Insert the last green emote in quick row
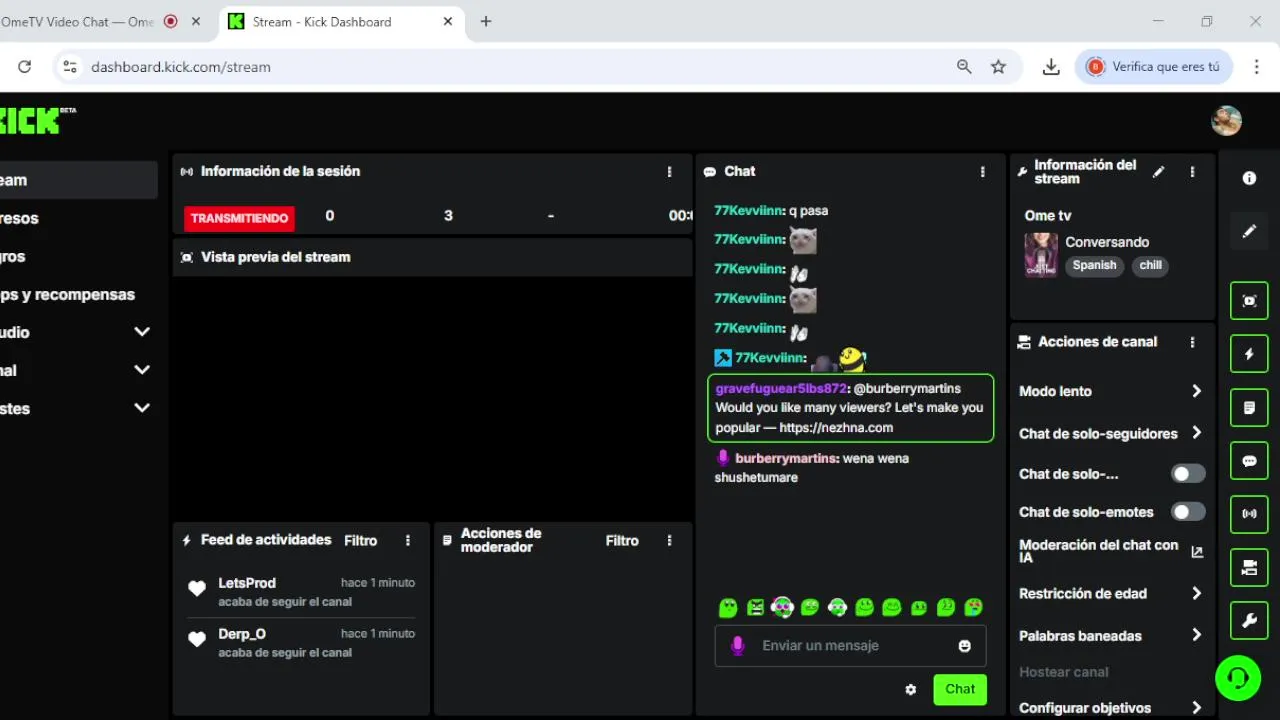The width and height of the screenshot is (1280, 720). [x=973, y=608]
